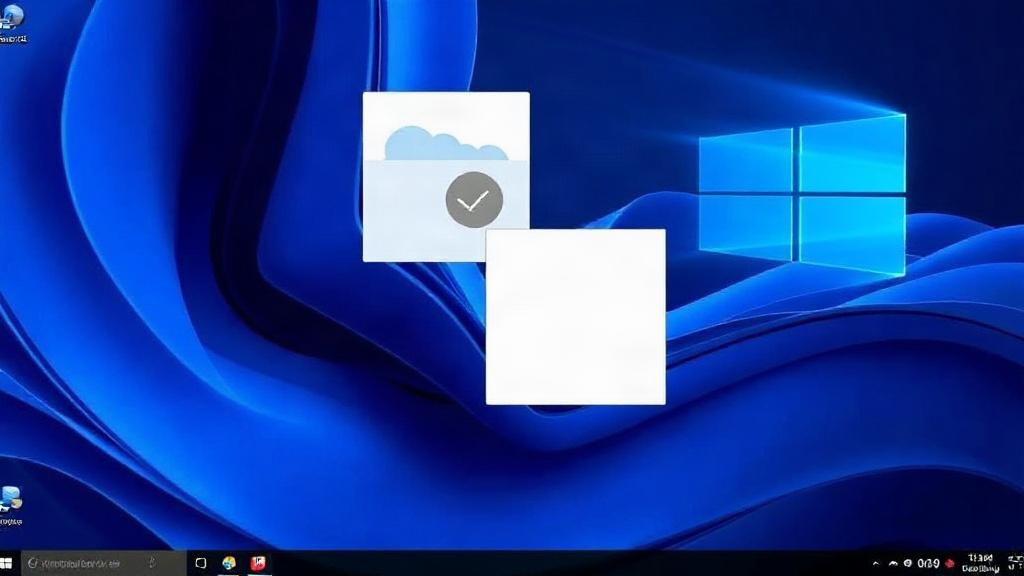
Task: Launch the colorful round taskbar app
Action: pyautogui.click(x=229, y=563)
